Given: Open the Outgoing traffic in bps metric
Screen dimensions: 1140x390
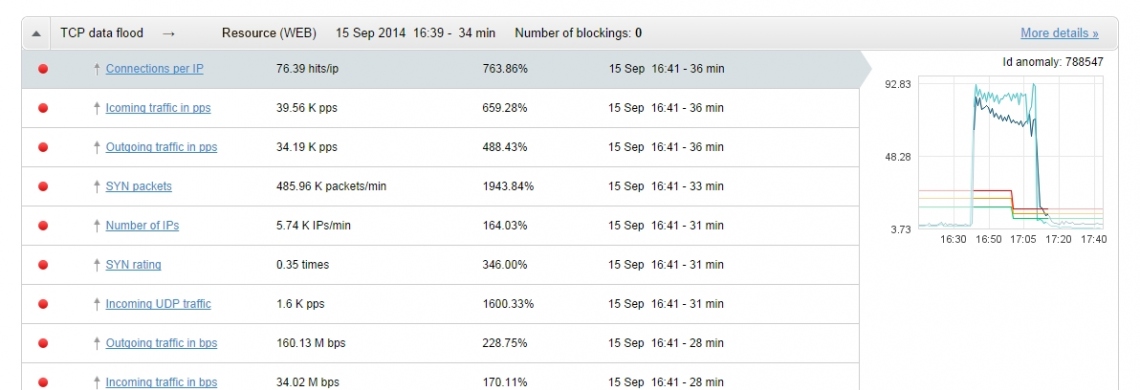Looking at the screenshot, I should pos(161,343).
